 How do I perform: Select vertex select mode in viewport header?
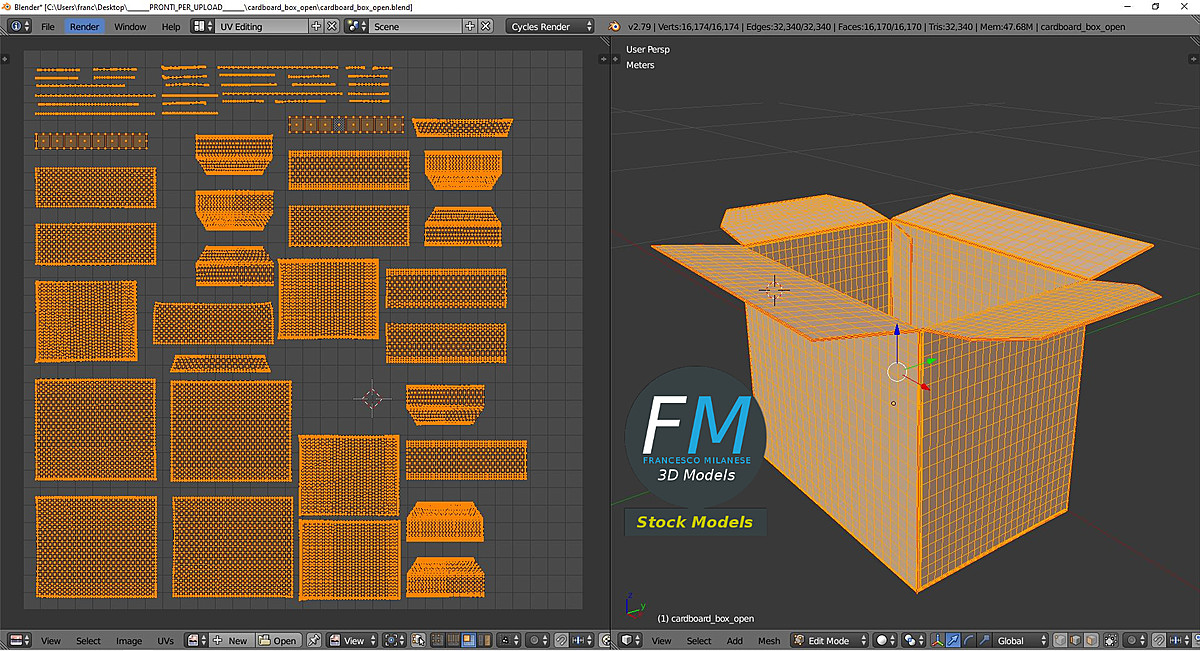point(1059,643)
